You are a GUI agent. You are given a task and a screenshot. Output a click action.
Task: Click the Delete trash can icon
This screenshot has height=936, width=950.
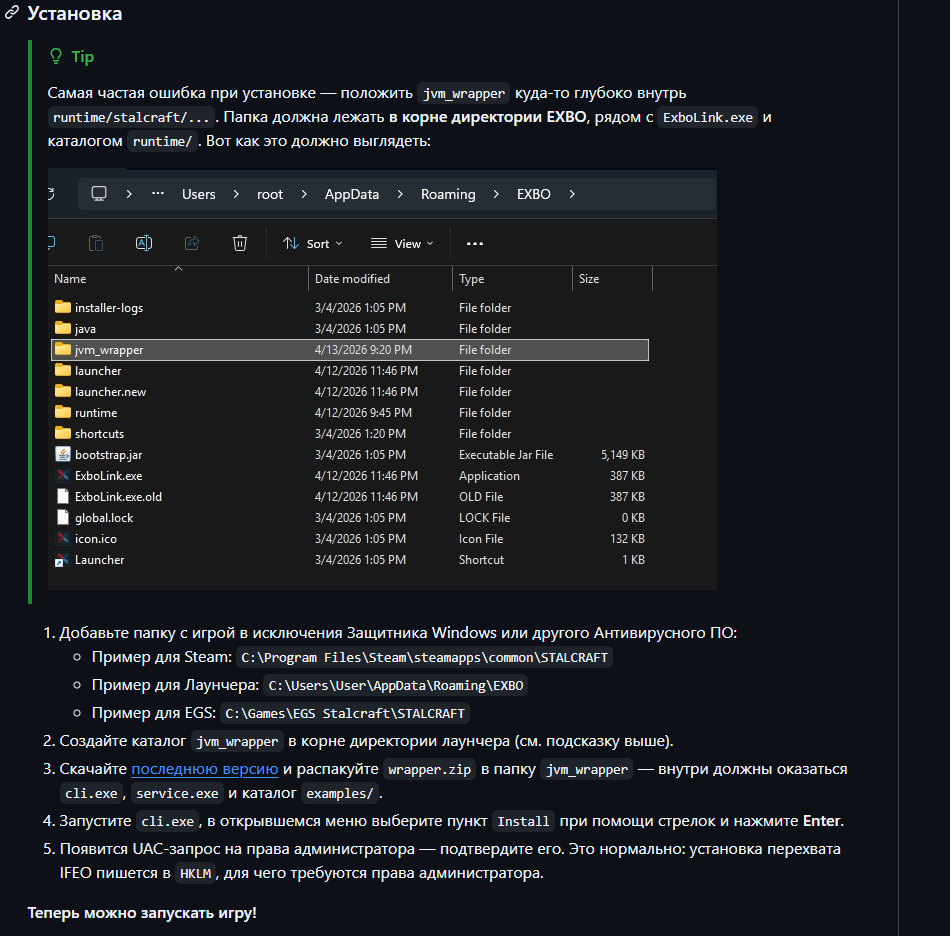point(240,243)
